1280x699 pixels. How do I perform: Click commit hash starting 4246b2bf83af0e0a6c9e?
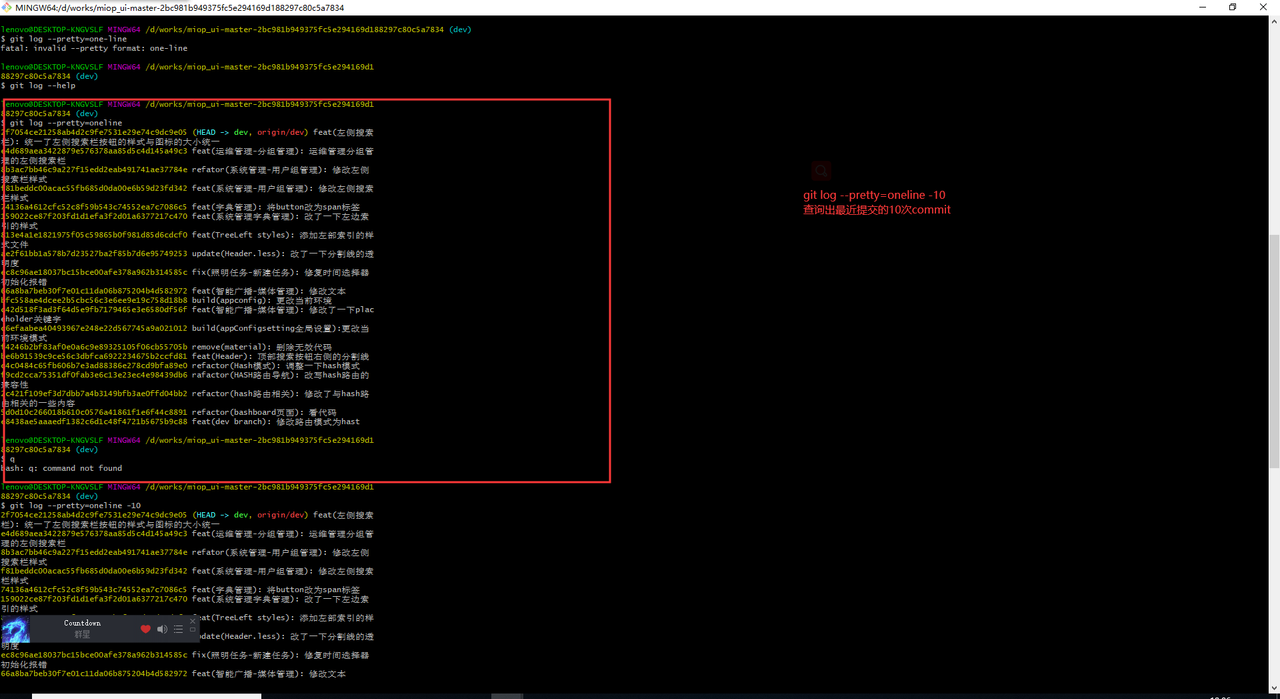94,347
